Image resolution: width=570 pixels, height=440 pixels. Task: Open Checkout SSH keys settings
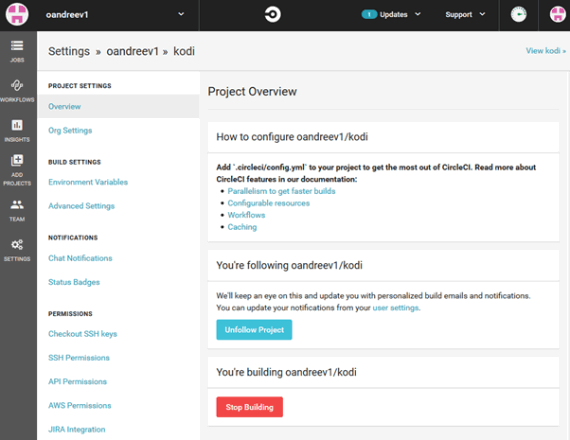[83, 334]
